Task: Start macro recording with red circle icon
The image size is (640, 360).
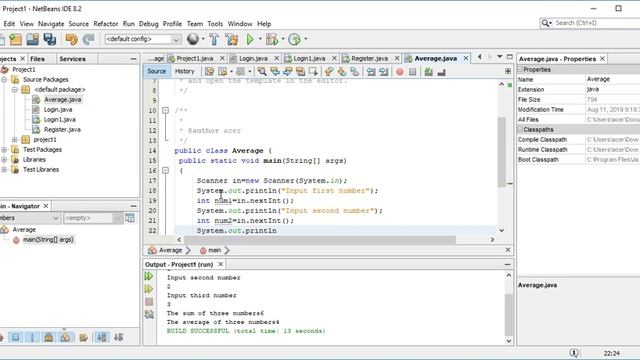Action: pos(400,72)
